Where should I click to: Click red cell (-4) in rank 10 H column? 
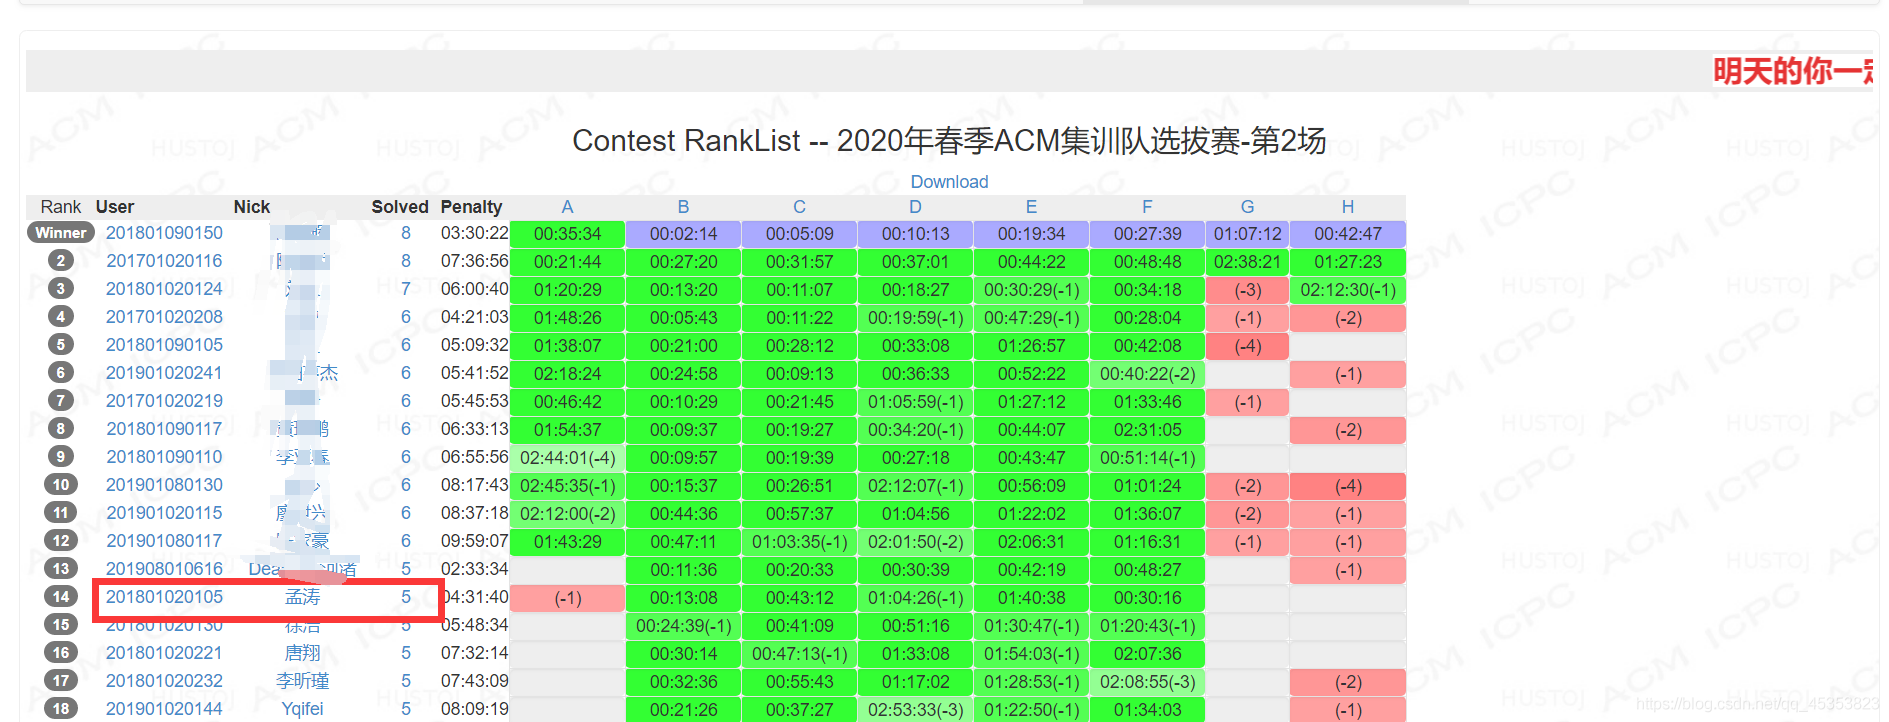click(1348, 486)
